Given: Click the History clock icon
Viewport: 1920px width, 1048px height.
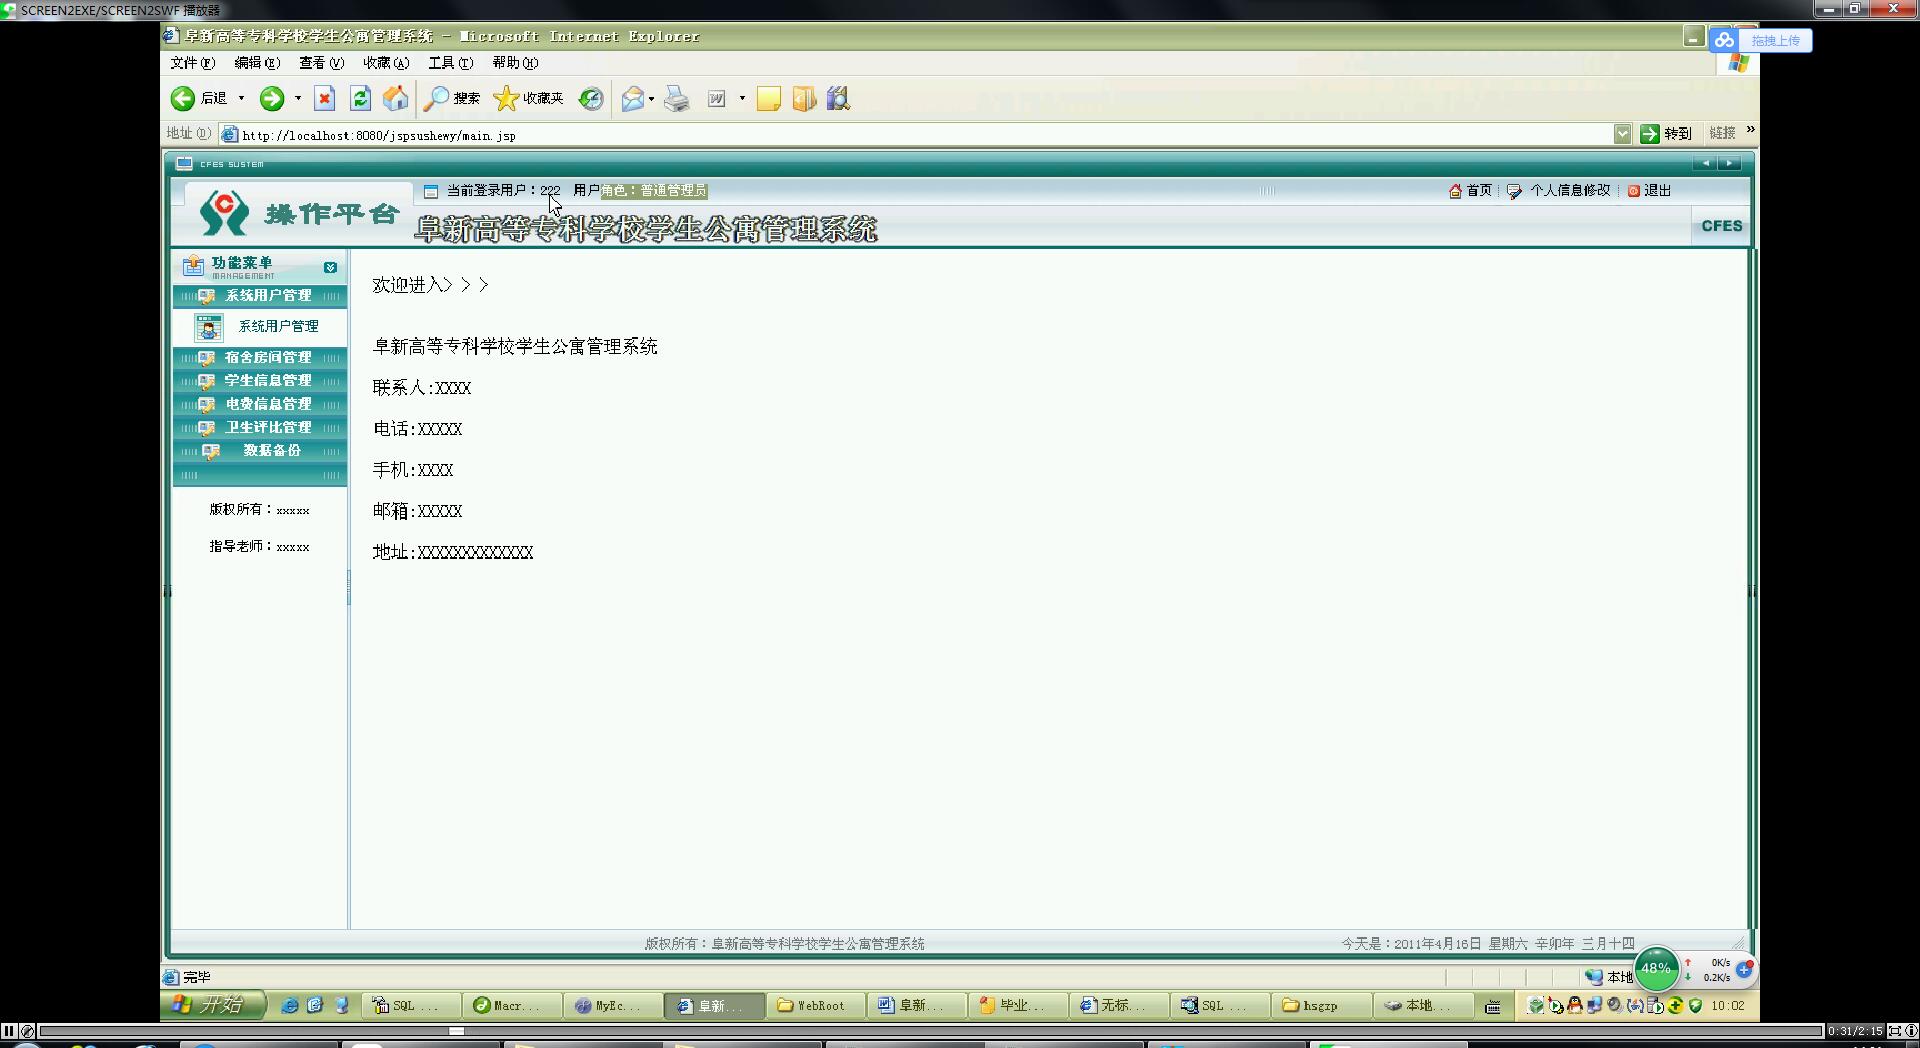Looking at the screenshot, I should (591, 98).
